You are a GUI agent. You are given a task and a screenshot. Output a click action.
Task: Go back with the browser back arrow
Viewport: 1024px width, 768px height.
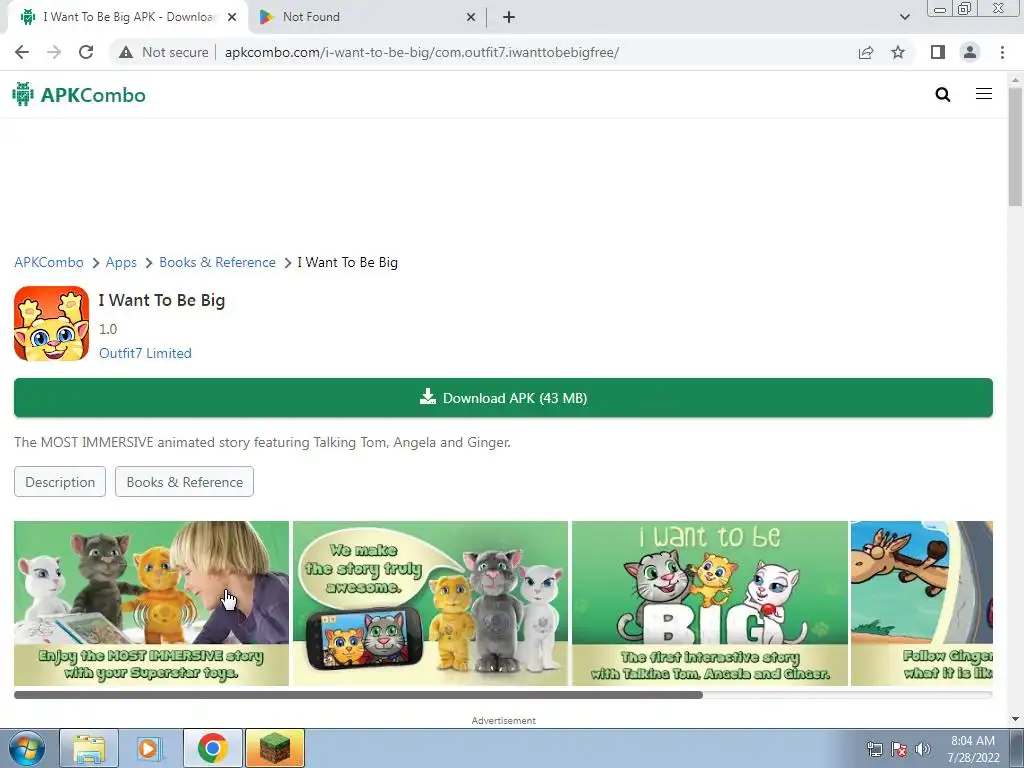22,52
